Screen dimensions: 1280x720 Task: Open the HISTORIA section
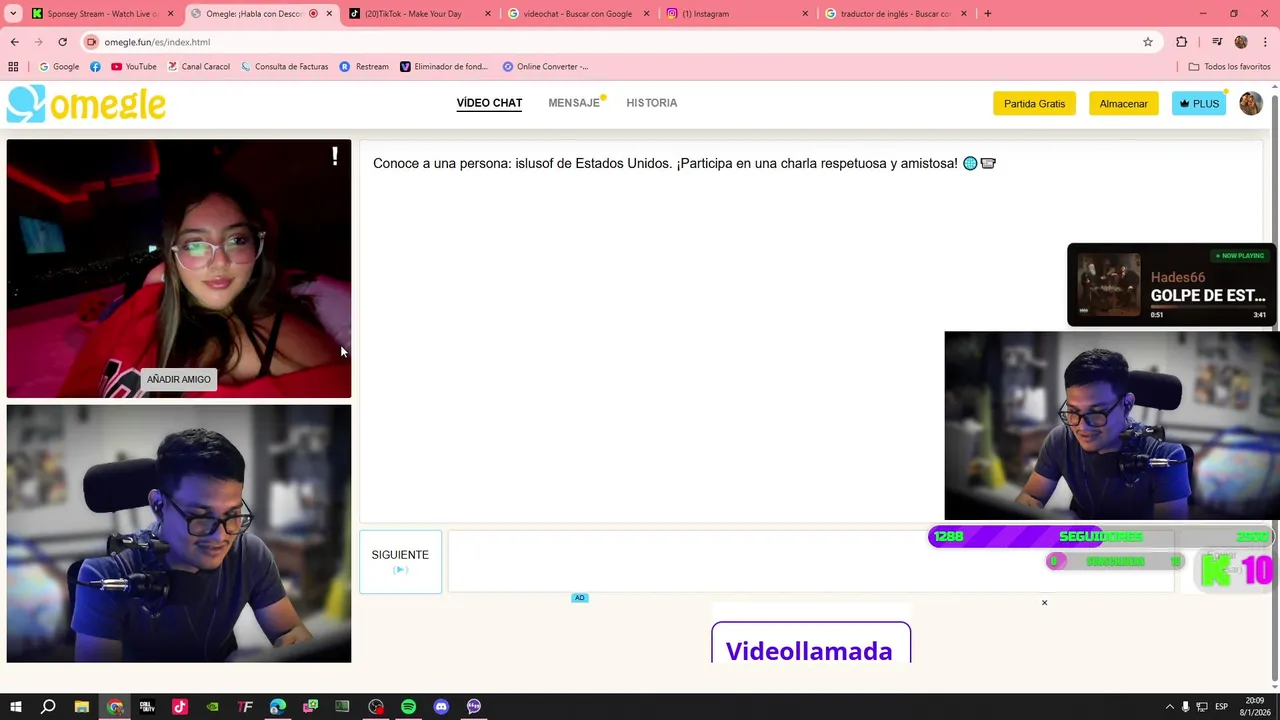tap(652, 103)
